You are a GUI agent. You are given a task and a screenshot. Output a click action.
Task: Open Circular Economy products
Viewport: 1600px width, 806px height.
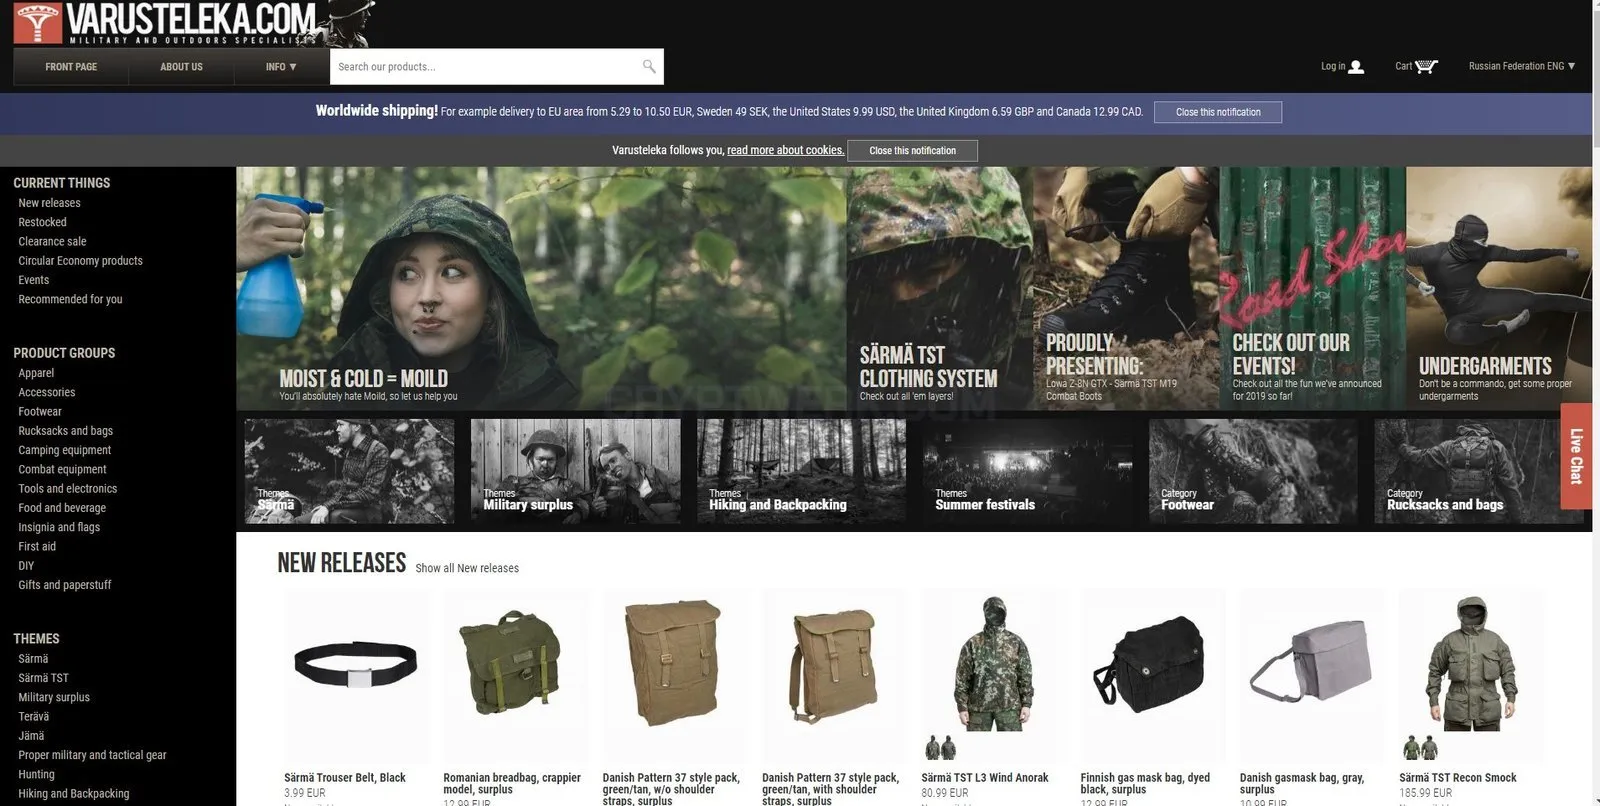coord(80,260)
